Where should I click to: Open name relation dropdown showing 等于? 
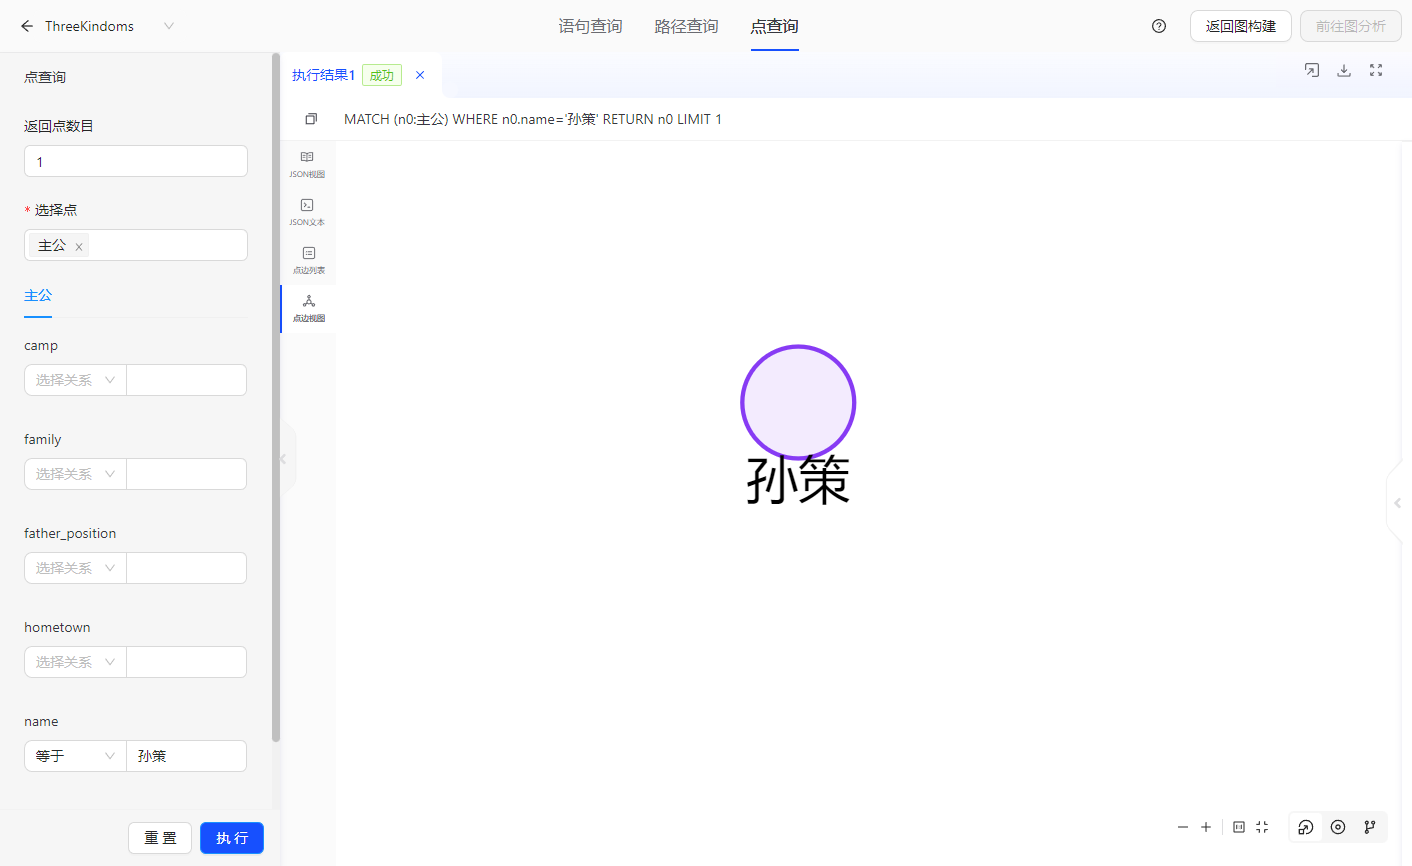(75, 756)
